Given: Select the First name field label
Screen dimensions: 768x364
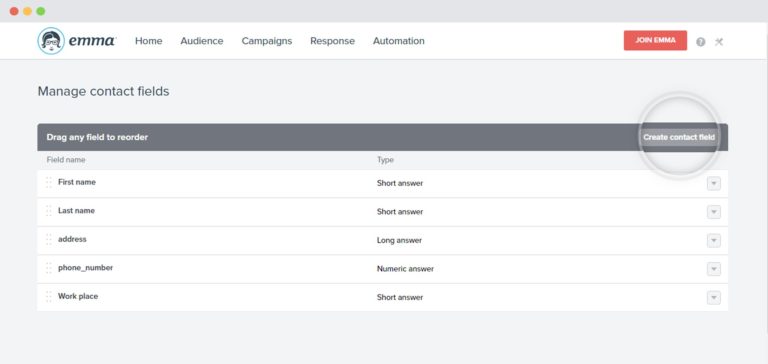Looking at the screenshot, I should pos(77,182).
